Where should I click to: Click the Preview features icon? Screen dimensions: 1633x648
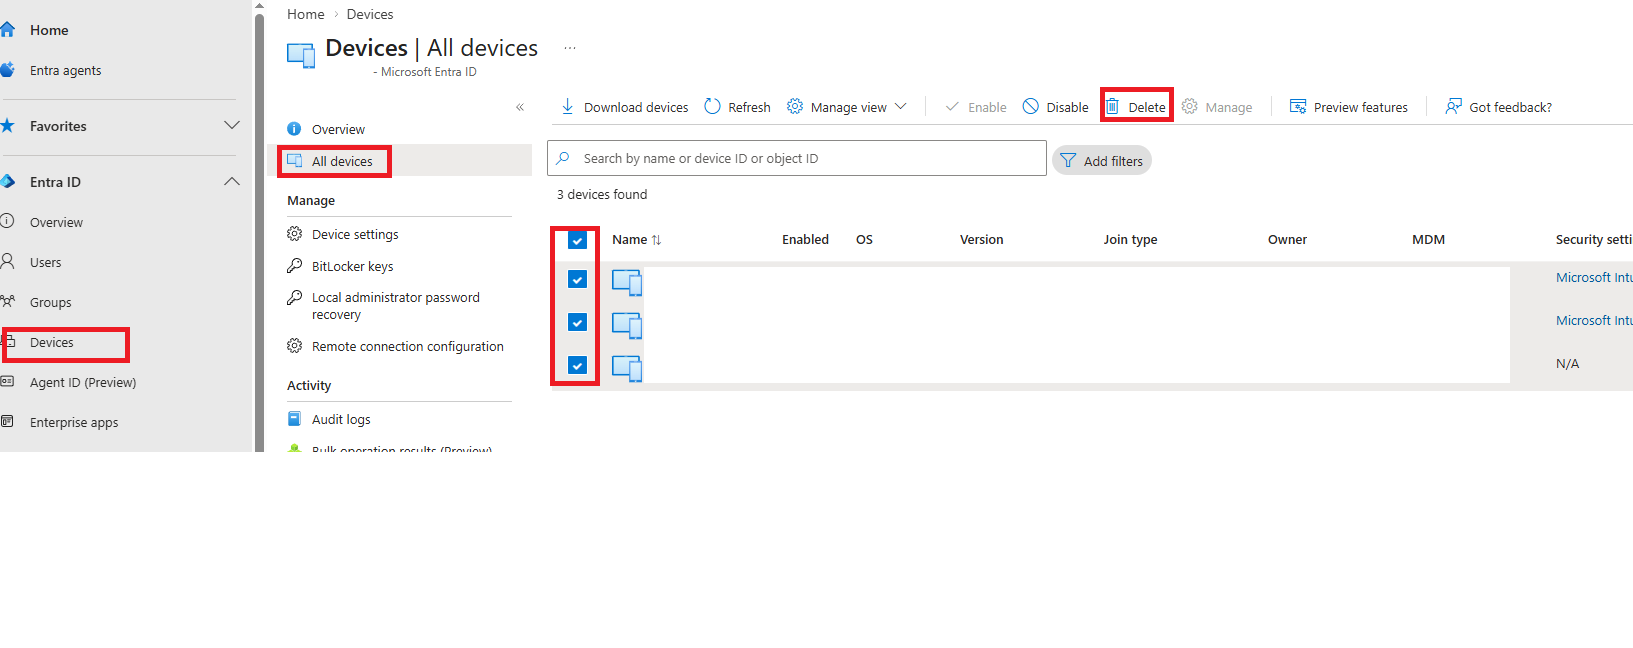[1298, 106]
